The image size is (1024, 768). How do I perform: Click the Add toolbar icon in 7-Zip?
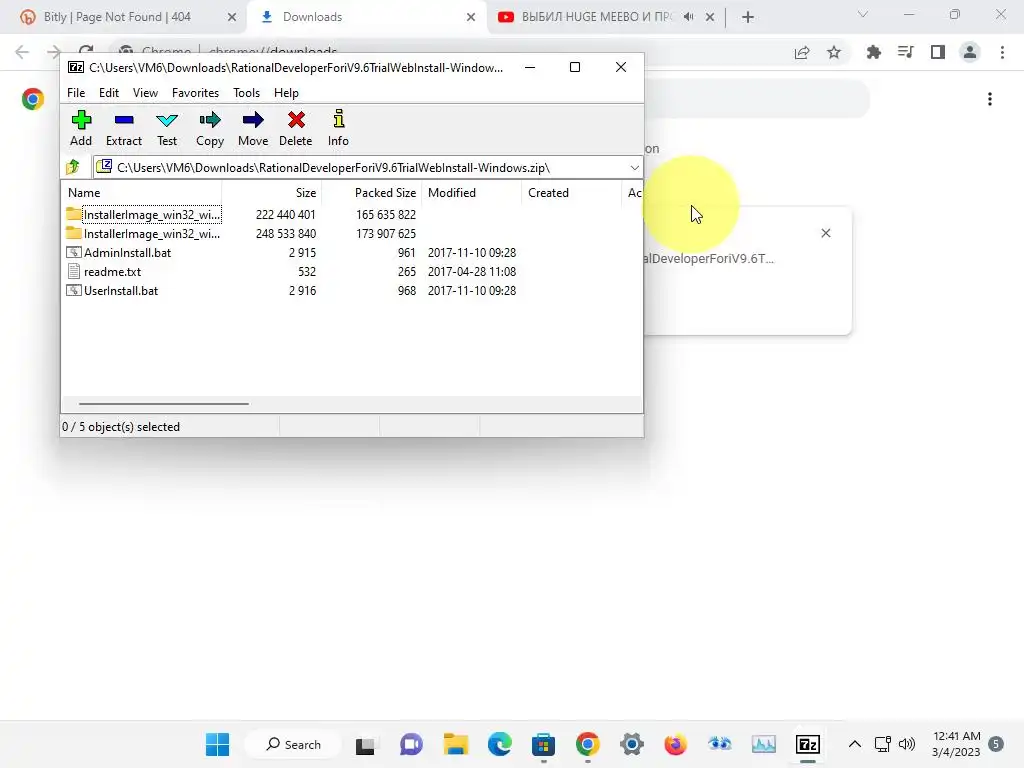[x=81, y=128]
